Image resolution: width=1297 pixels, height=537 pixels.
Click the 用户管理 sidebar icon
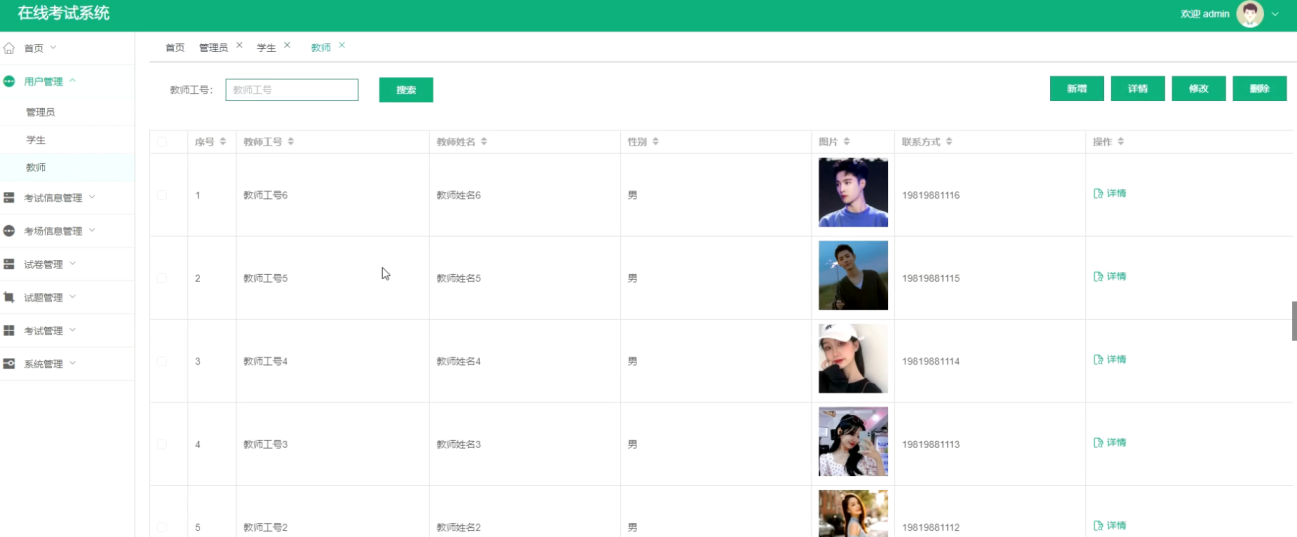[9, 81]
